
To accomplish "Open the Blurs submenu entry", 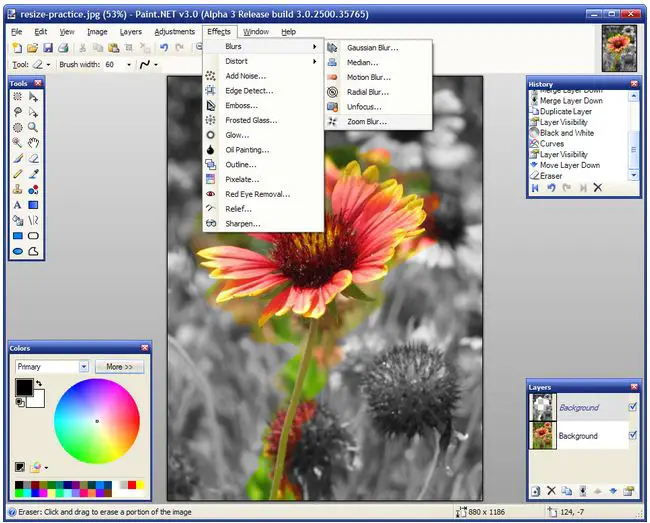I will [264, 46].
